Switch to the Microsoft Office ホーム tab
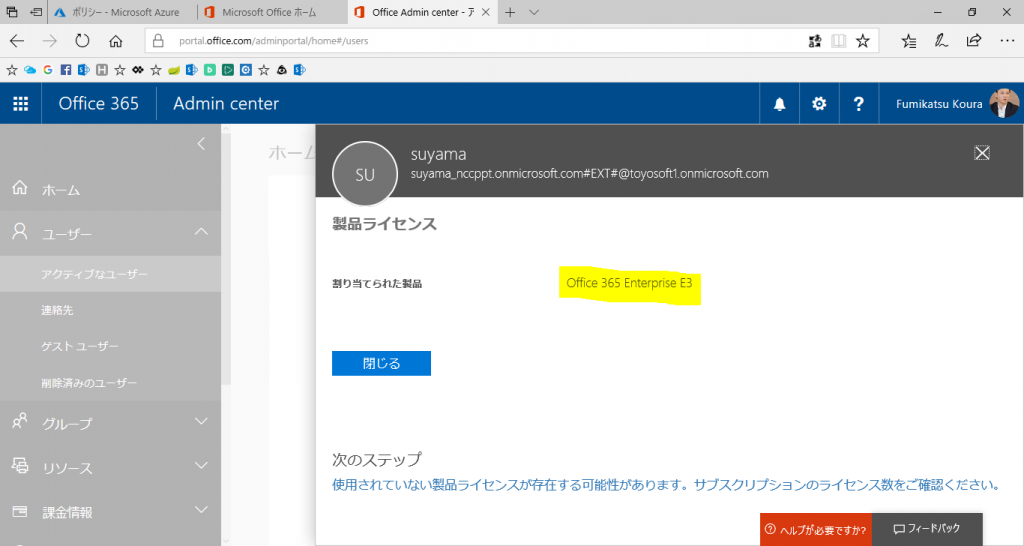 coord(272,12)
